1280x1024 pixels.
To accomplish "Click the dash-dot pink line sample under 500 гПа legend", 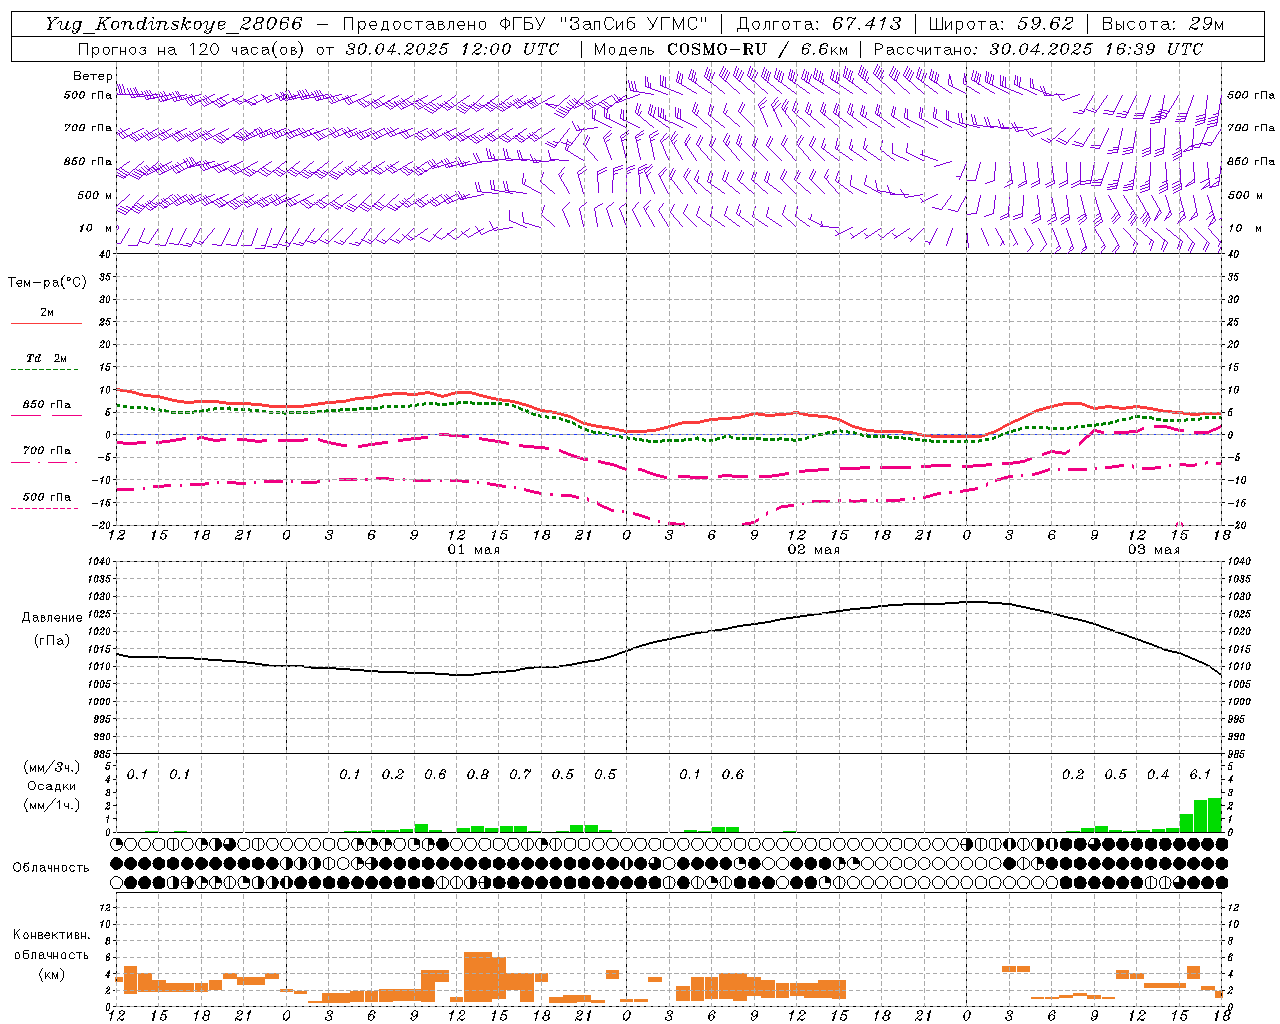I will coord(45,508).
